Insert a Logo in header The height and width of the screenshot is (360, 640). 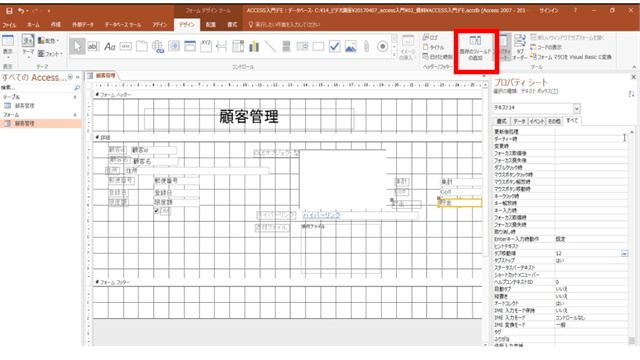pos(431,38)
